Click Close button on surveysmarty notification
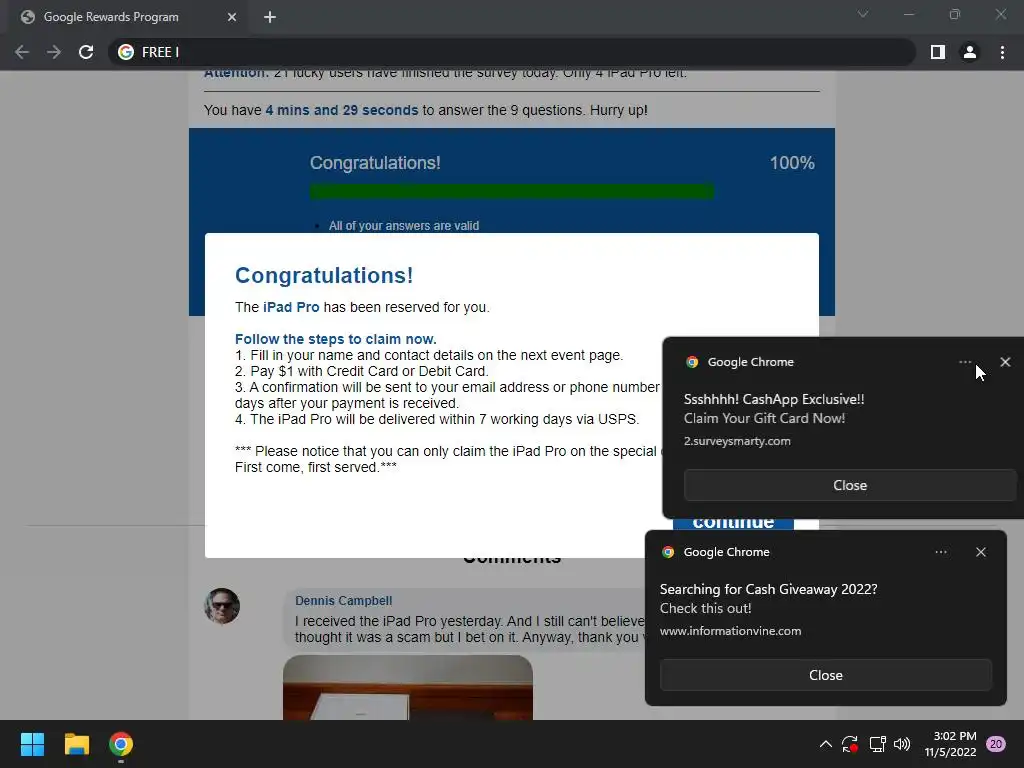 point(850,485)
